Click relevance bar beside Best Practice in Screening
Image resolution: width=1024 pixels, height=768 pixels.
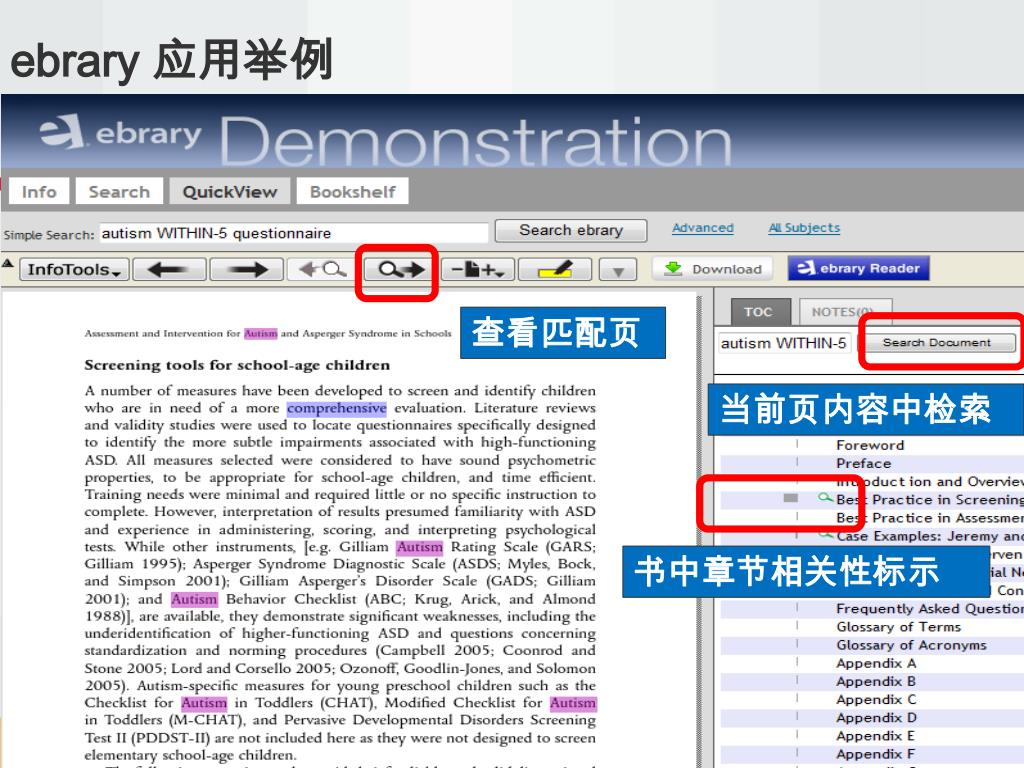tap(791, 498)
